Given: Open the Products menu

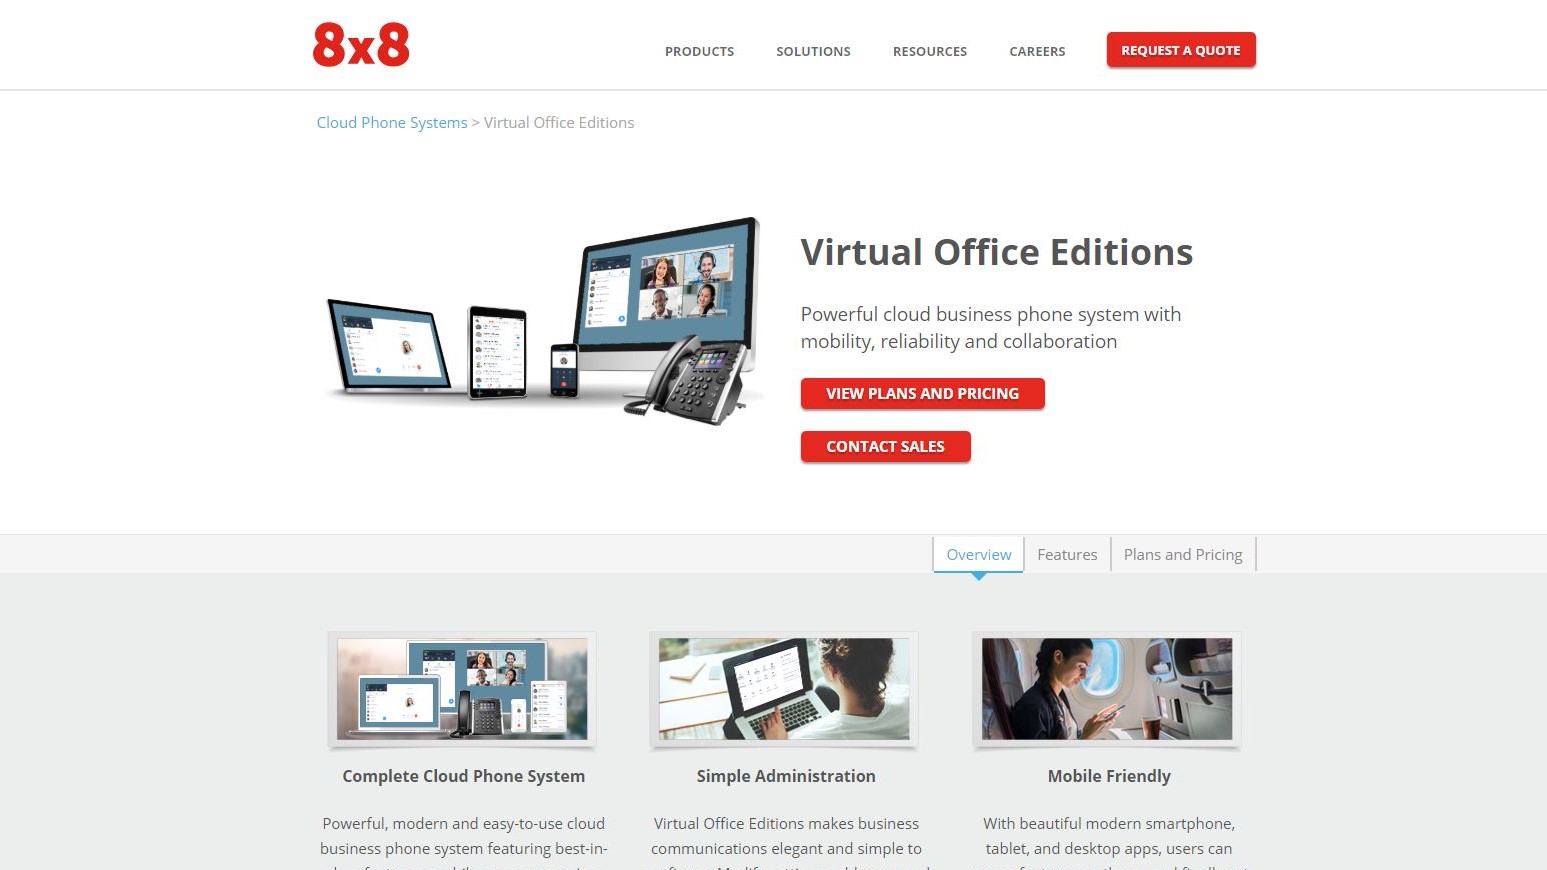Looking at the screenshot, I should pyautogui.click(x=699, y=51).
